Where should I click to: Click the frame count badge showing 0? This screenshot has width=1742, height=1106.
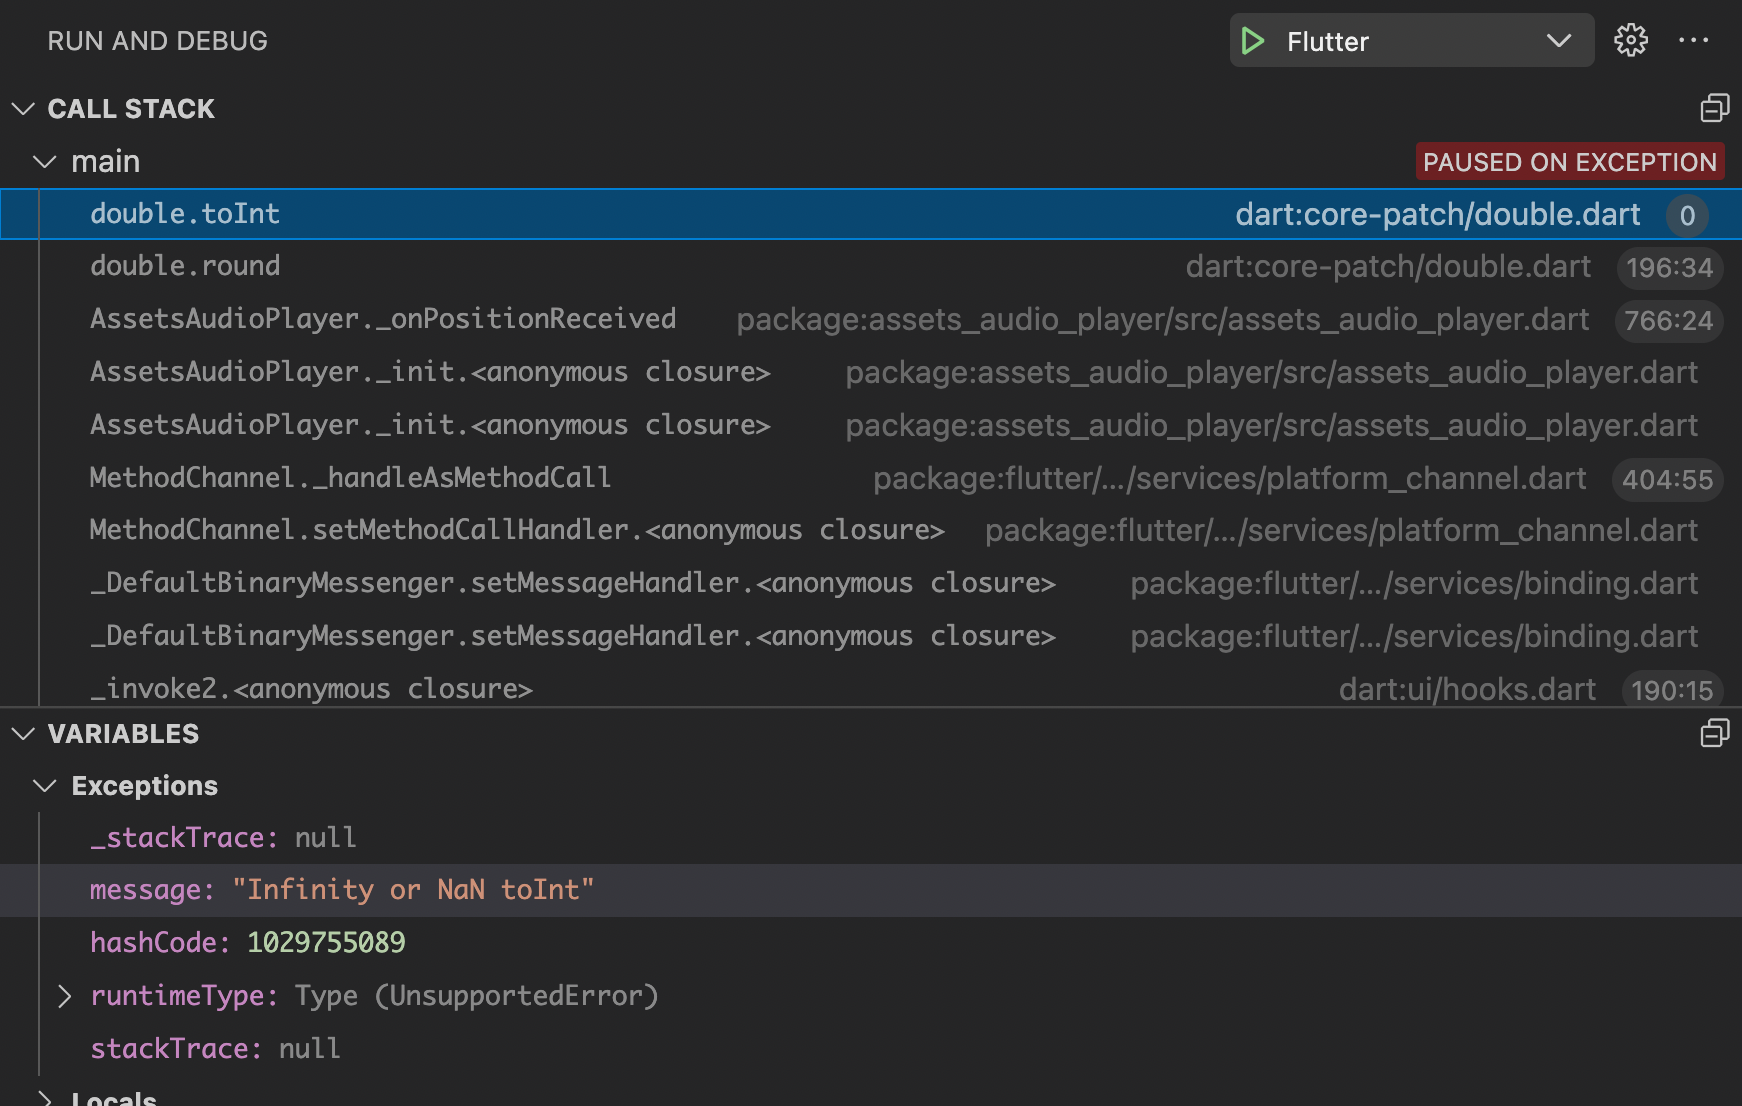(x=1688, y=215)
